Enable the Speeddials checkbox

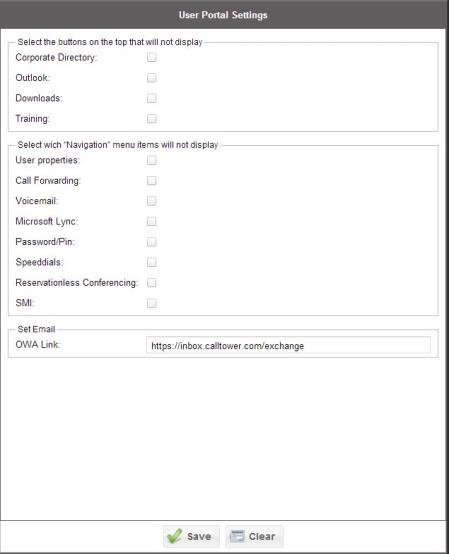[x=152, y=263]
